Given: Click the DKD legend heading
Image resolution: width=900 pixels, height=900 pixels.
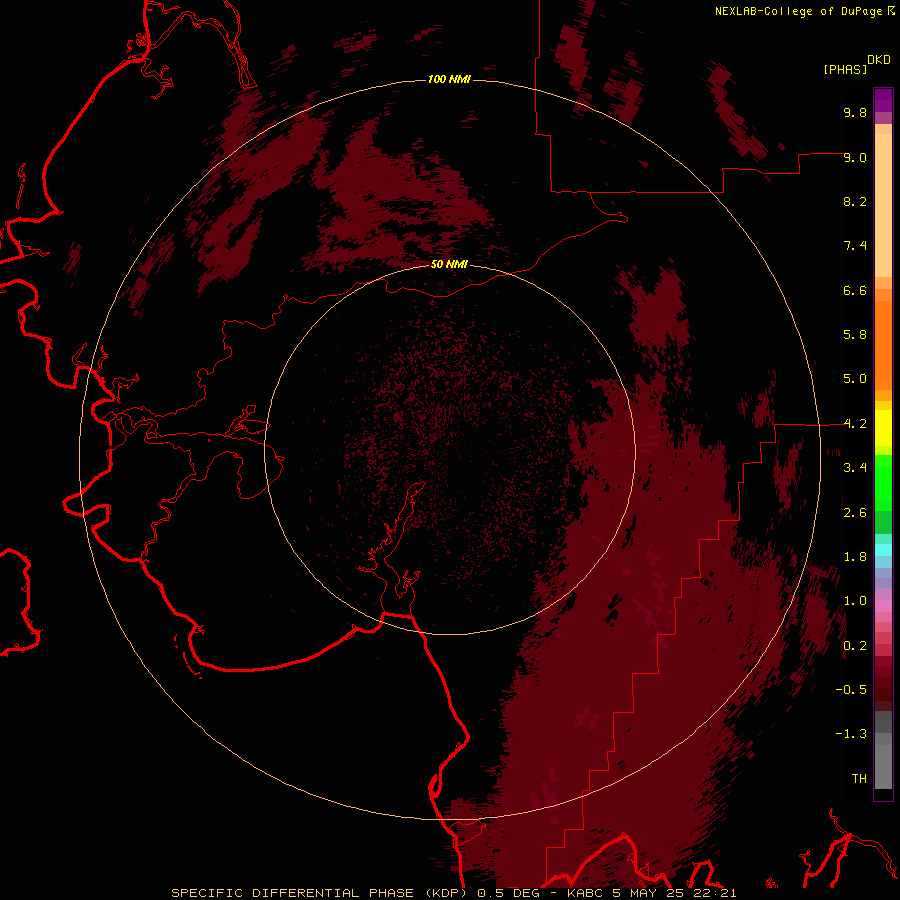Looking at the screenshot, I should [879, 60].
